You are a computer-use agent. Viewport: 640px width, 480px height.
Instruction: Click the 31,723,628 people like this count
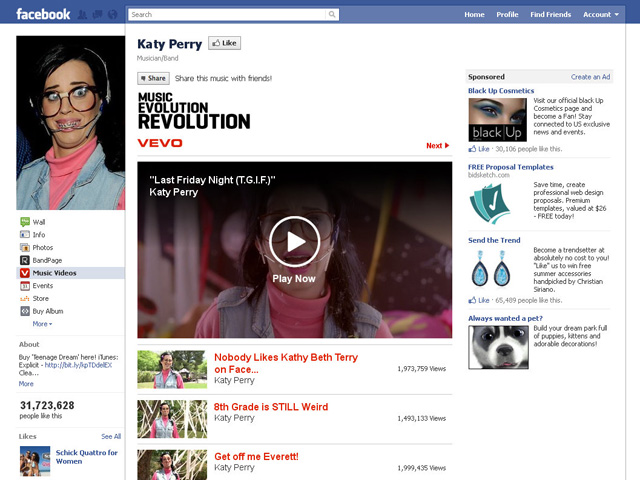(x=47, y=410)
